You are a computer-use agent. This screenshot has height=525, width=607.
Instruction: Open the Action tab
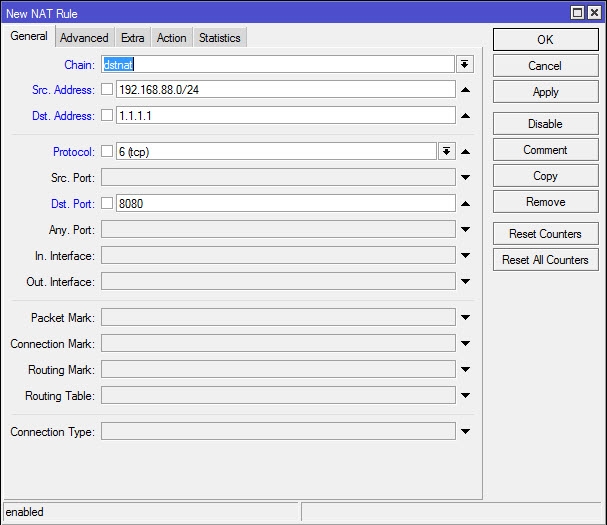(171, 38)
